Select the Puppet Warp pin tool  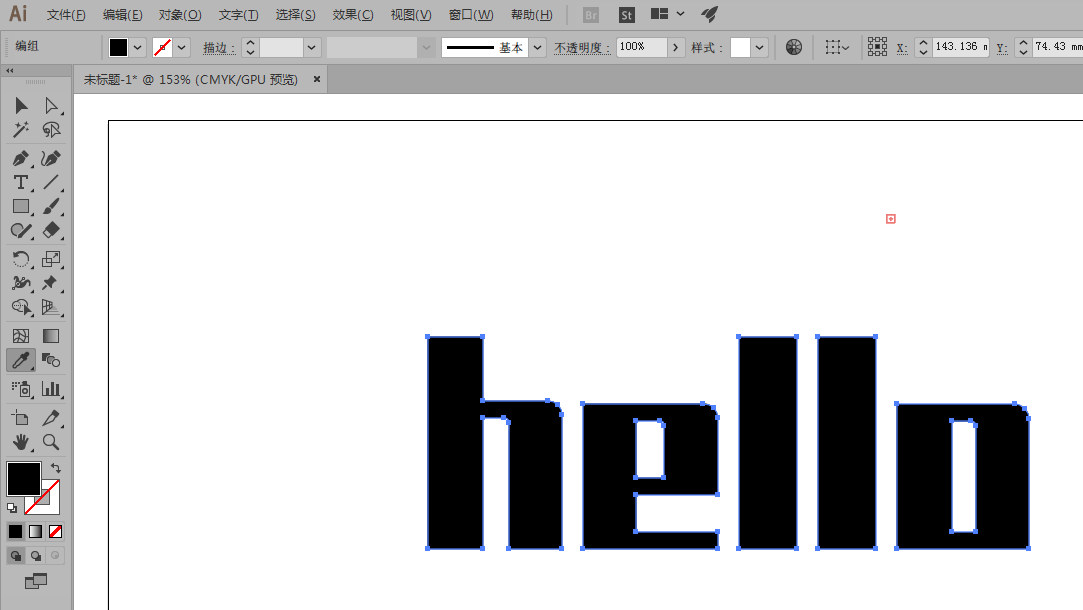51,283
